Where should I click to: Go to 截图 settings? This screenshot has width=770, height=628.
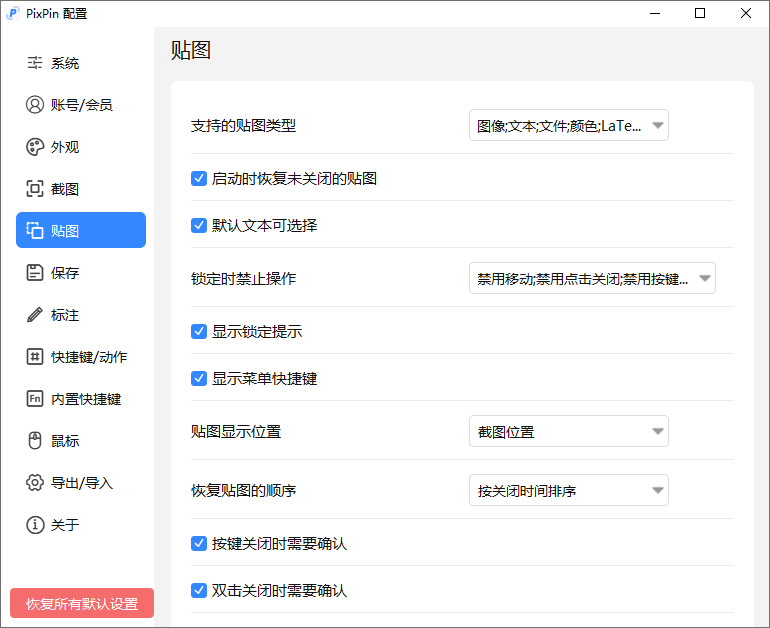click(81, 189)
